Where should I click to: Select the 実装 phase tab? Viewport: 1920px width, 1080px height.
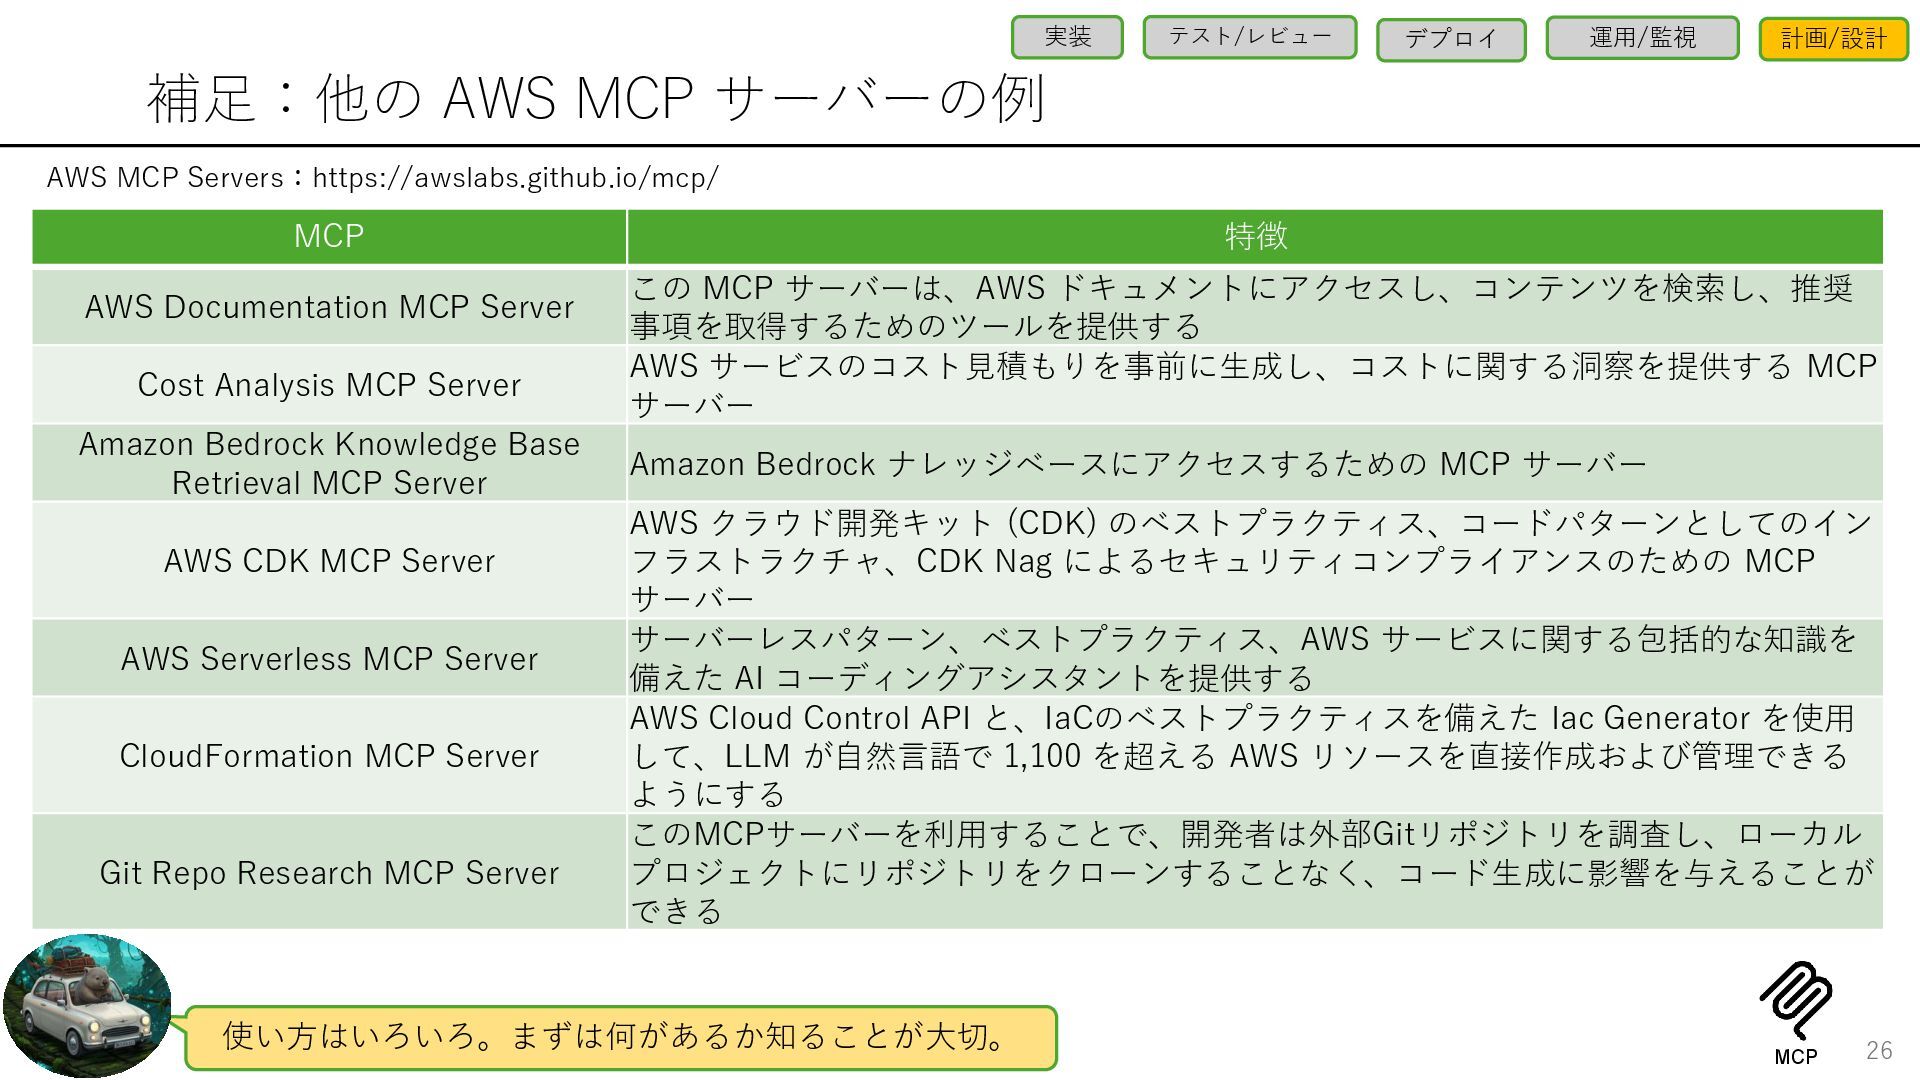[1067, 37]
